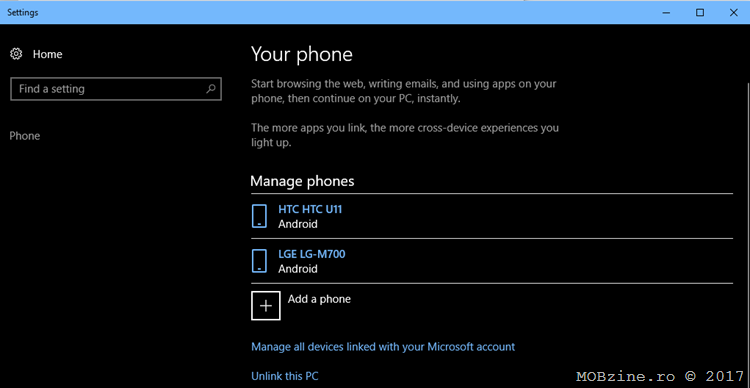This screenshot has height=388, width=750.
Task: Click the Unlink this PC link
Action: point(285,376)
